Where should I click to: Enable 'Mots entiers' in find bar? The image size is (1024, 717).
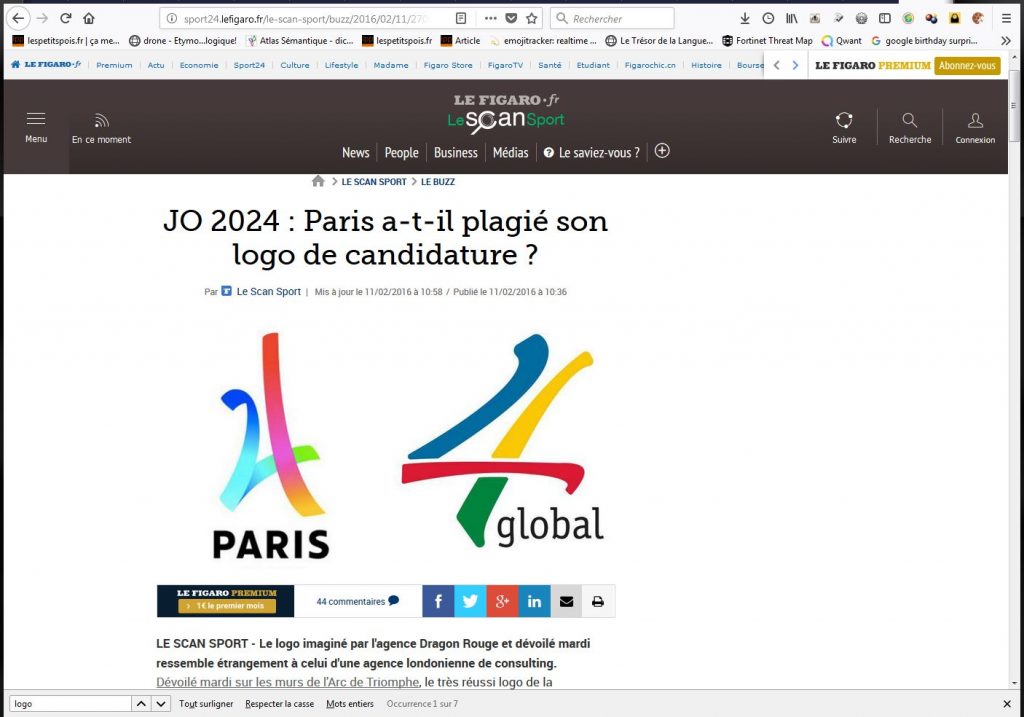click(350, 704)
